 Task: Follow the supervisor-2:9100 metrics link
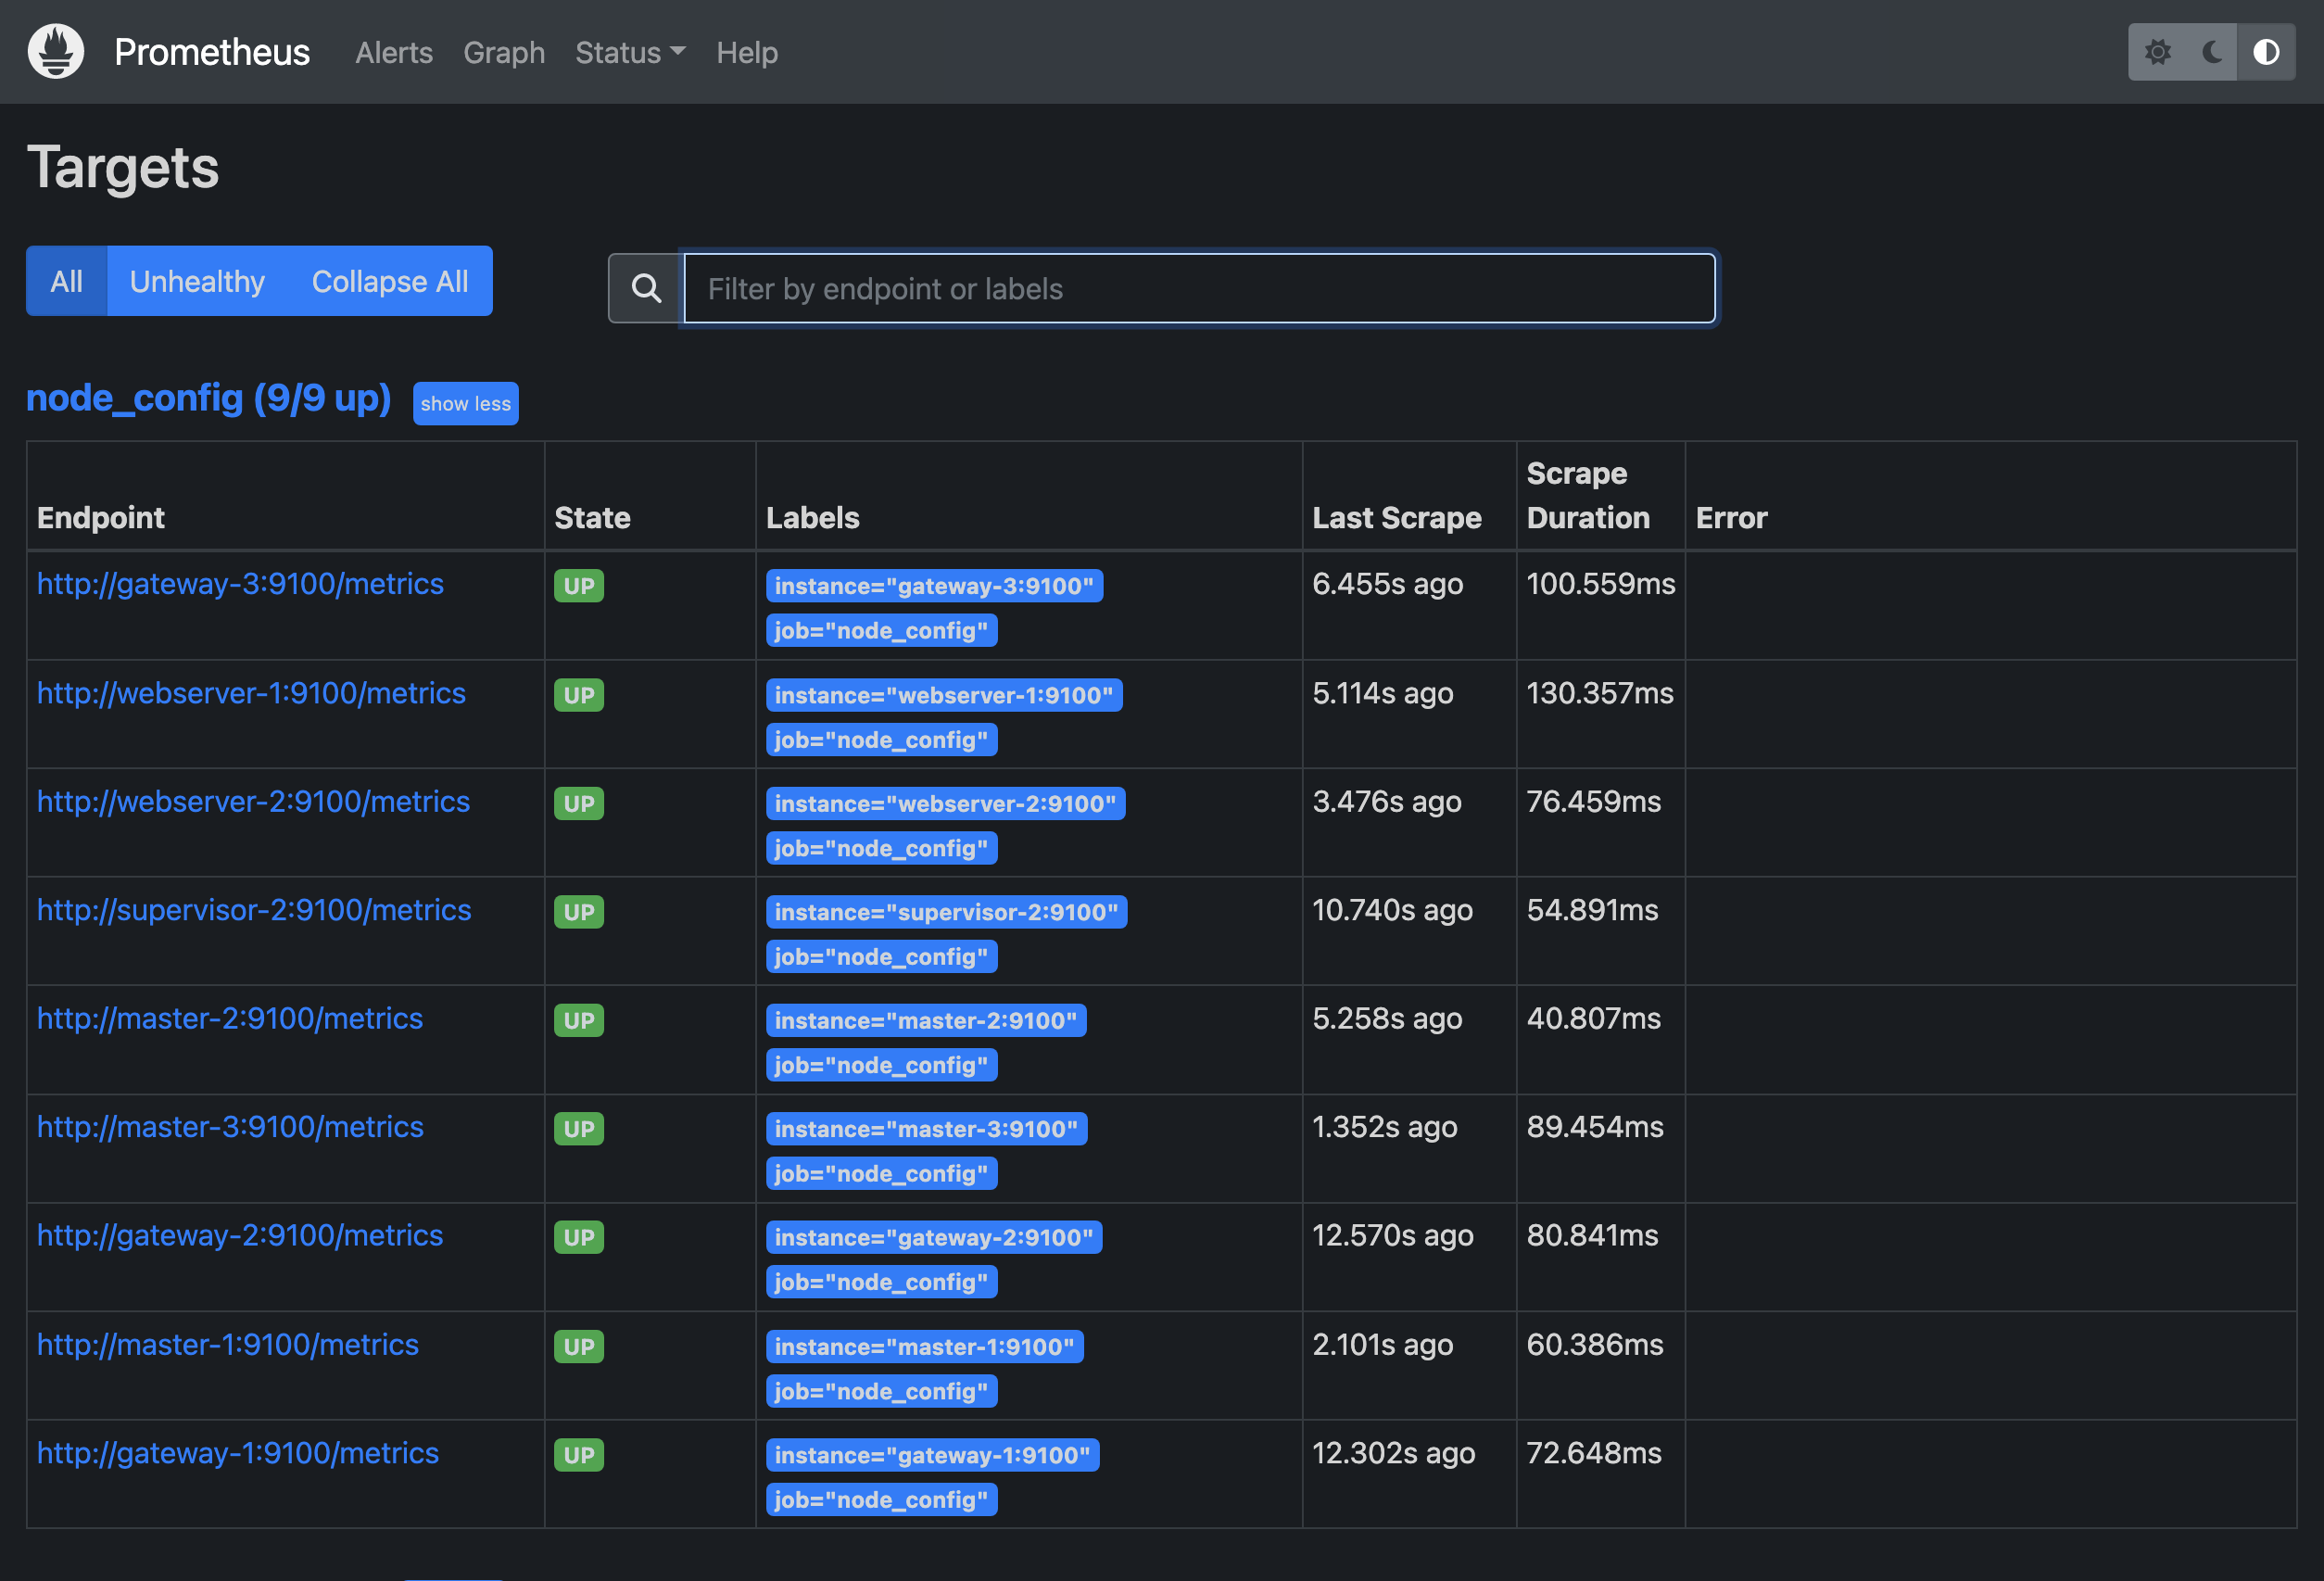254,910
